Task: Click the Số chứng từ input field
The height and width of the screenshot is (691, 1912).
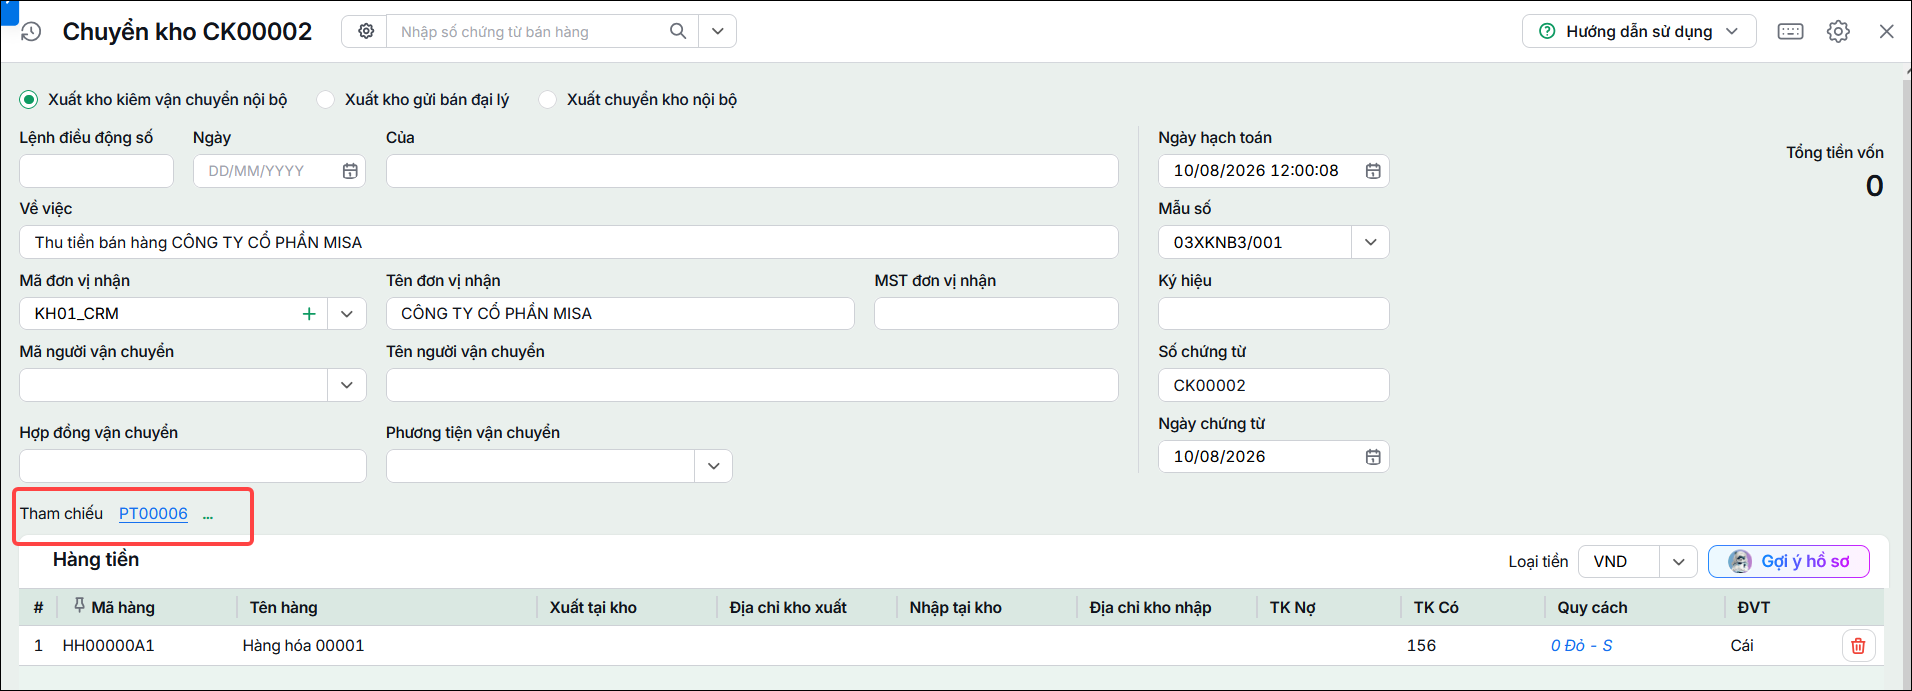Action: (x=1273, y=385)
